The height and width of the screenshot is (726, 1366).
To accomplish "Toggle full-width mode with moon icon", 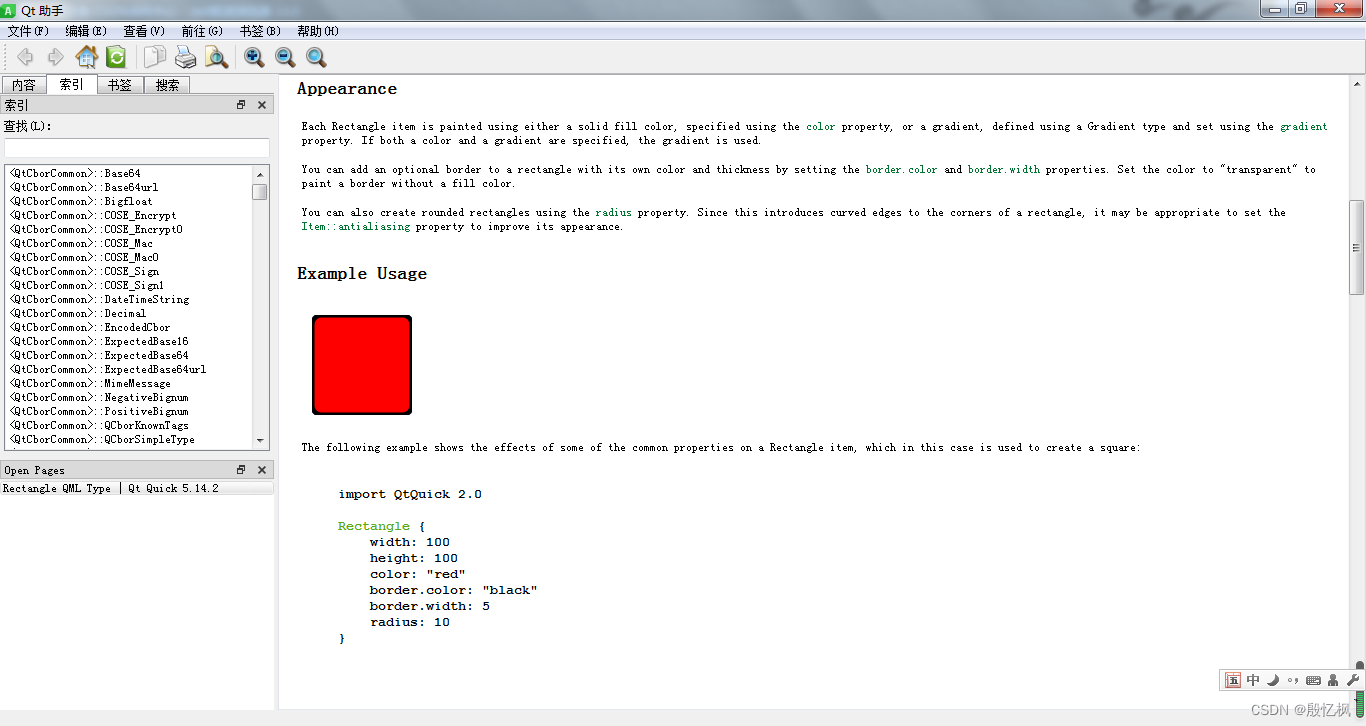I will click(x=1272, y=679).
